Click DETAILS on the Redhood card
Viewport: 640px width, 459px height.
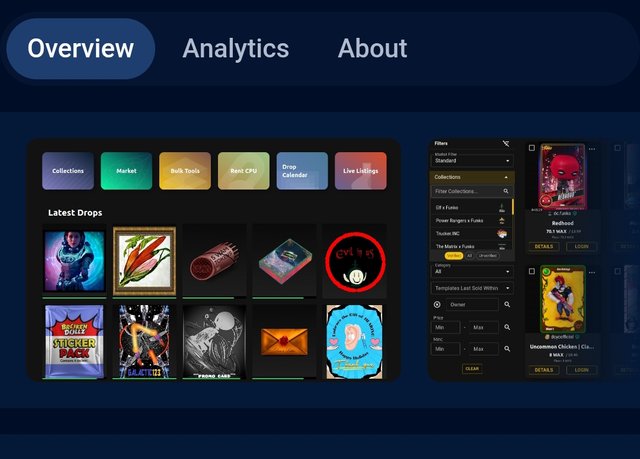[x=544, y=246]
